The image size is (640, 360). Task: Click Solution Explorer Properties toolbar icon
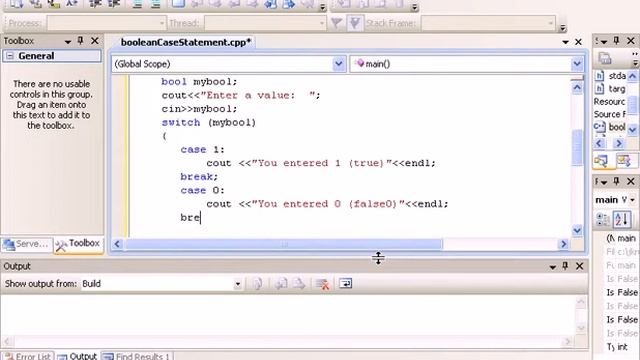(x=605, y=58)
